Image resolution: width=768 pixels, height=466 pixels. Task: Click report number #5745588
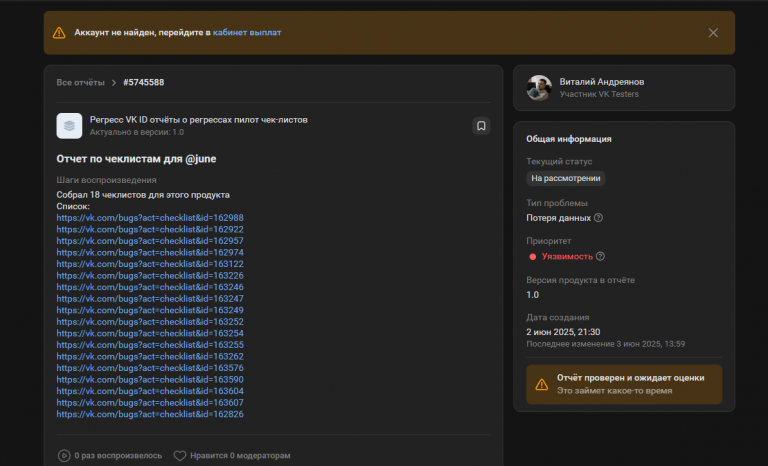(x=144, y=82)
